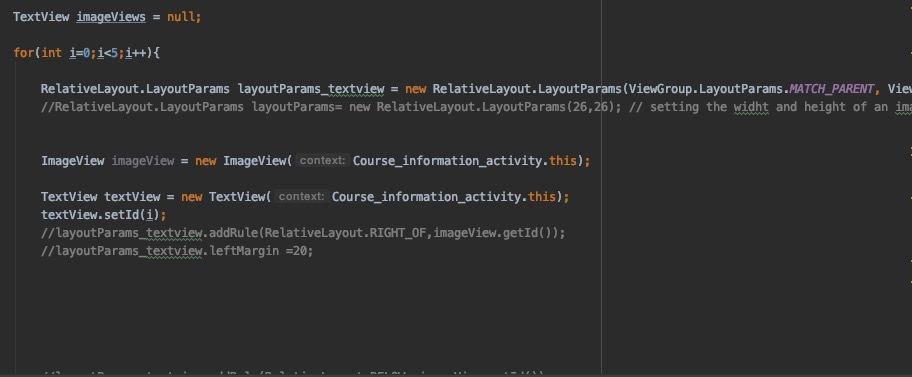Viewport: 912px width, 377px height.
Task: Click the greyed imageView variable name
Action: coord(142,161)
